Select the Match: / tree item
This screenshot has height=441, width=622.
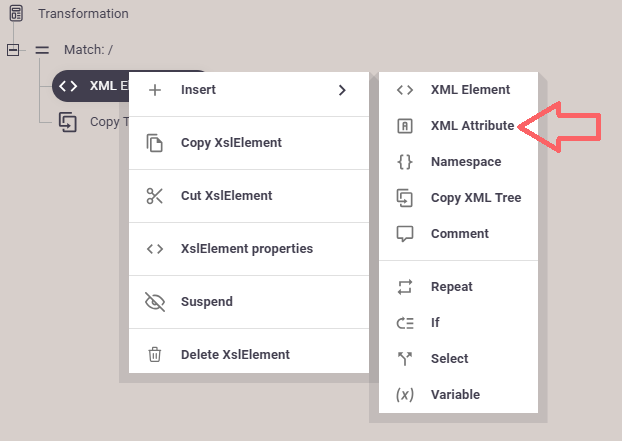(x=88, y=49)
